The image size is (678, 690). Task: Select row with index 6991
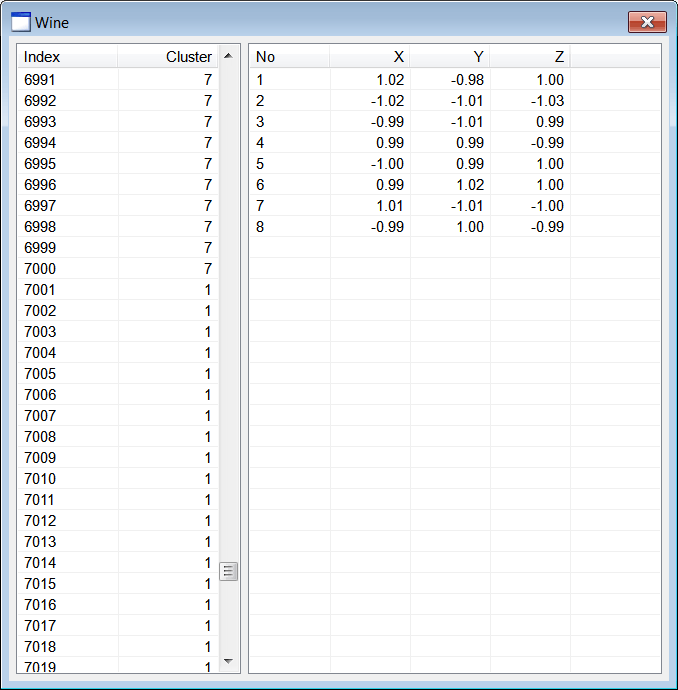[x=118, y=80]
